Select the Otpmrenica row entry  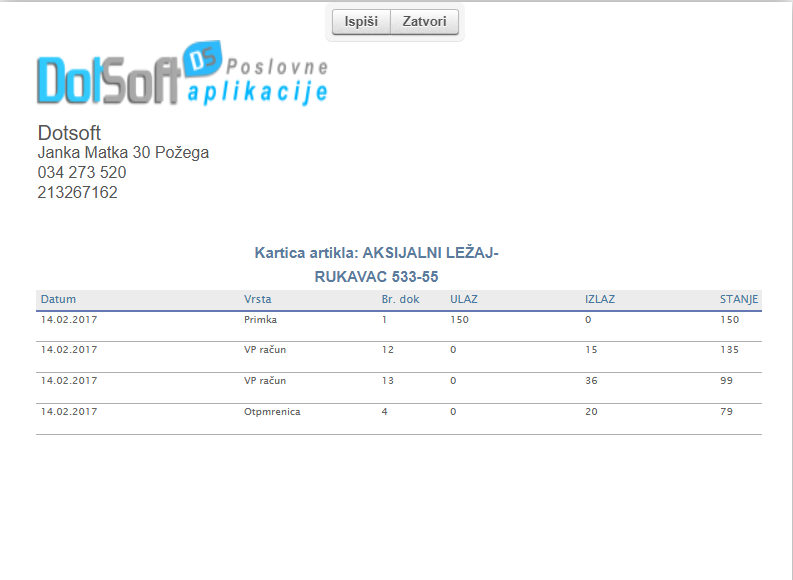pyautogui.click(x=272, y=411)
